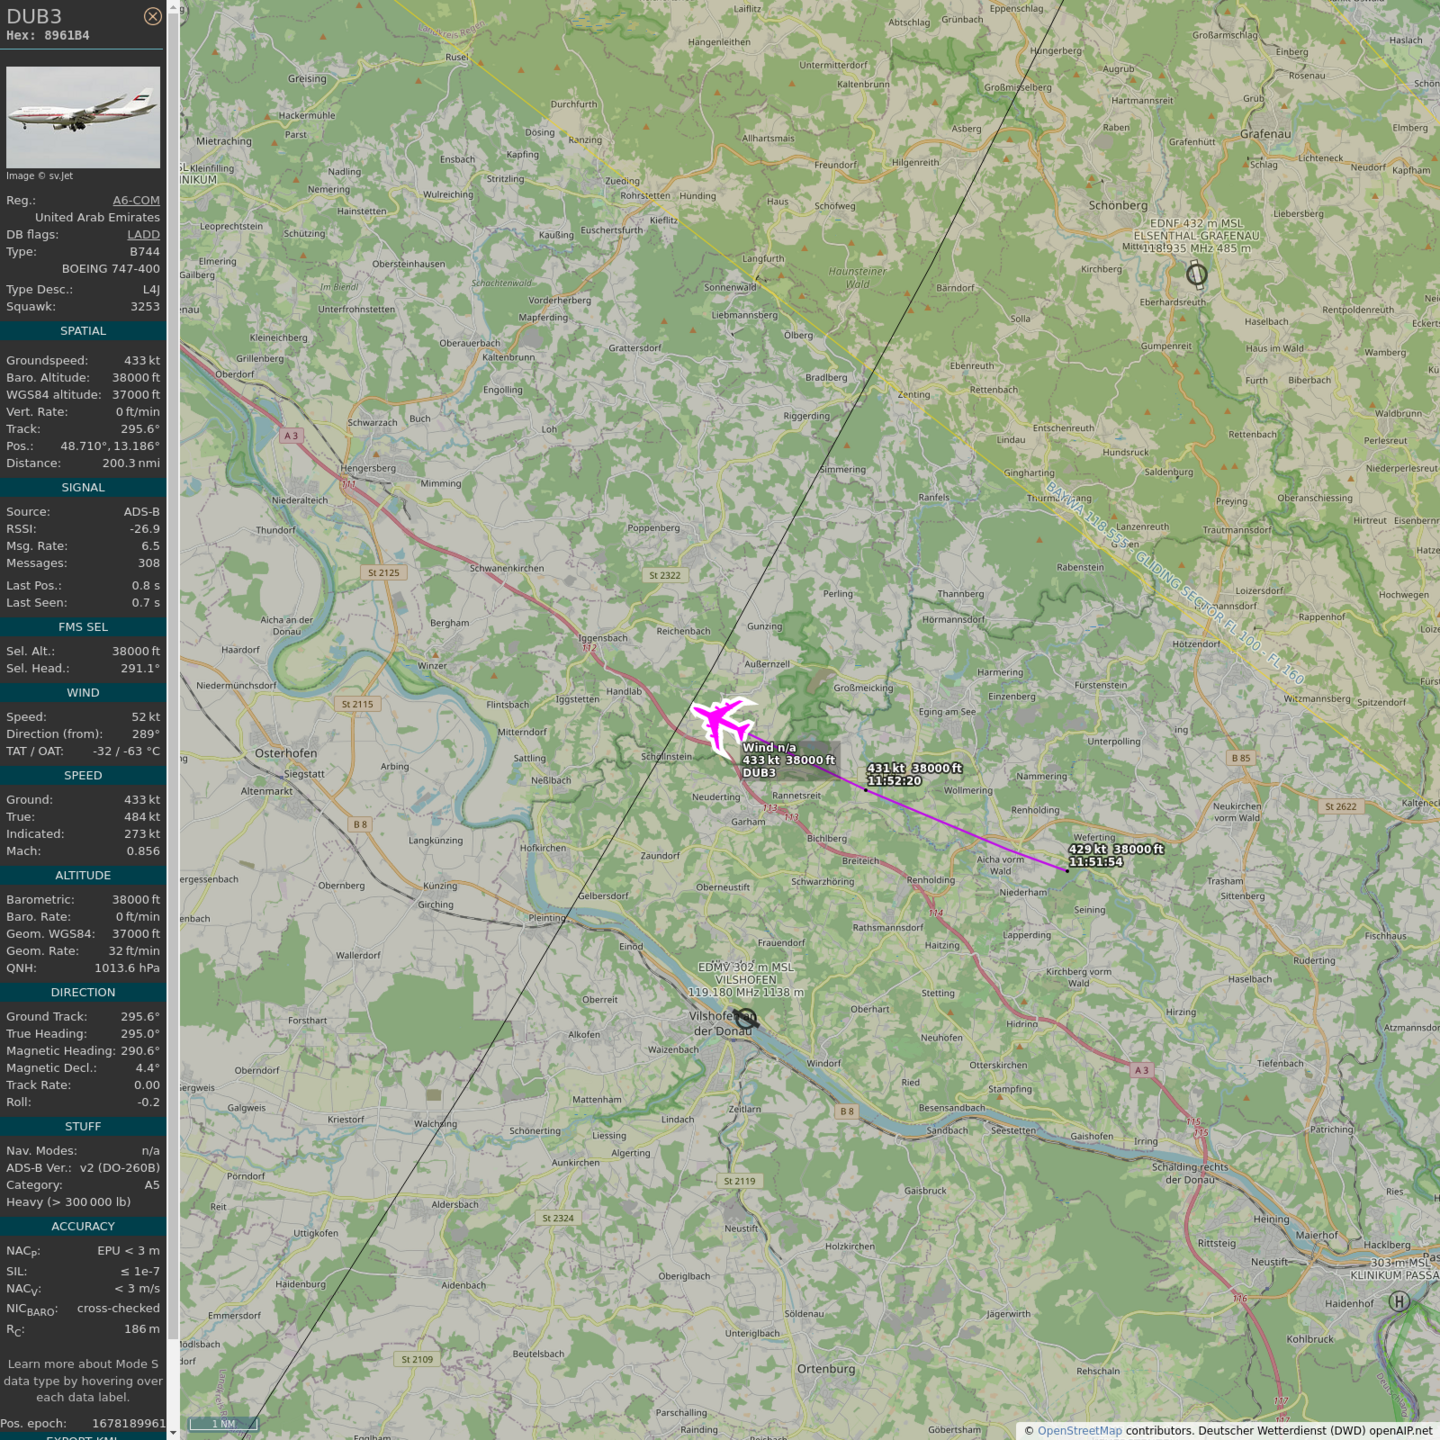
Task: Open the A6-COM registration link
Action: 136,200
